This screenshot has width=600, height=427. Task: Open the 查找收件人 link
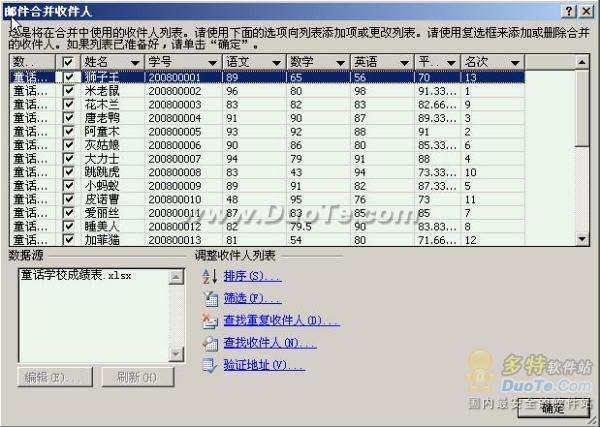(270, 343)
